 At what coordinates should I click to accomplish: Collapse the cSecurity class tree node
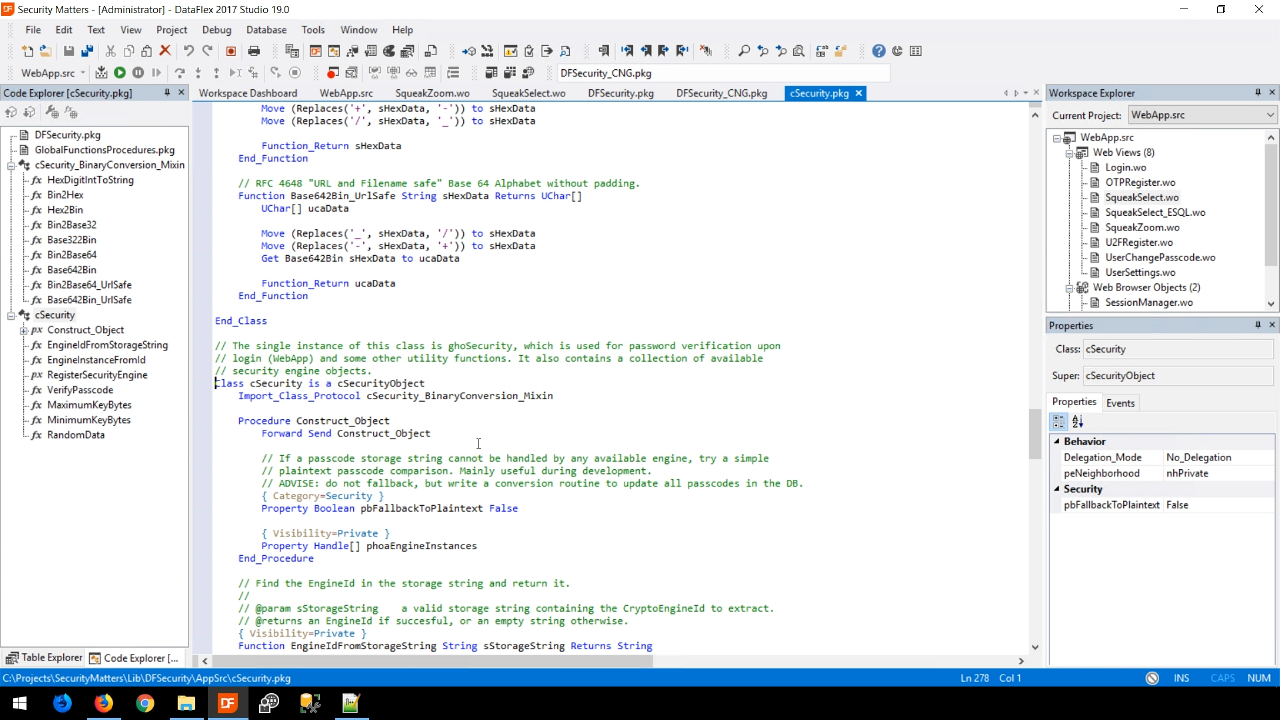[11, 315]
